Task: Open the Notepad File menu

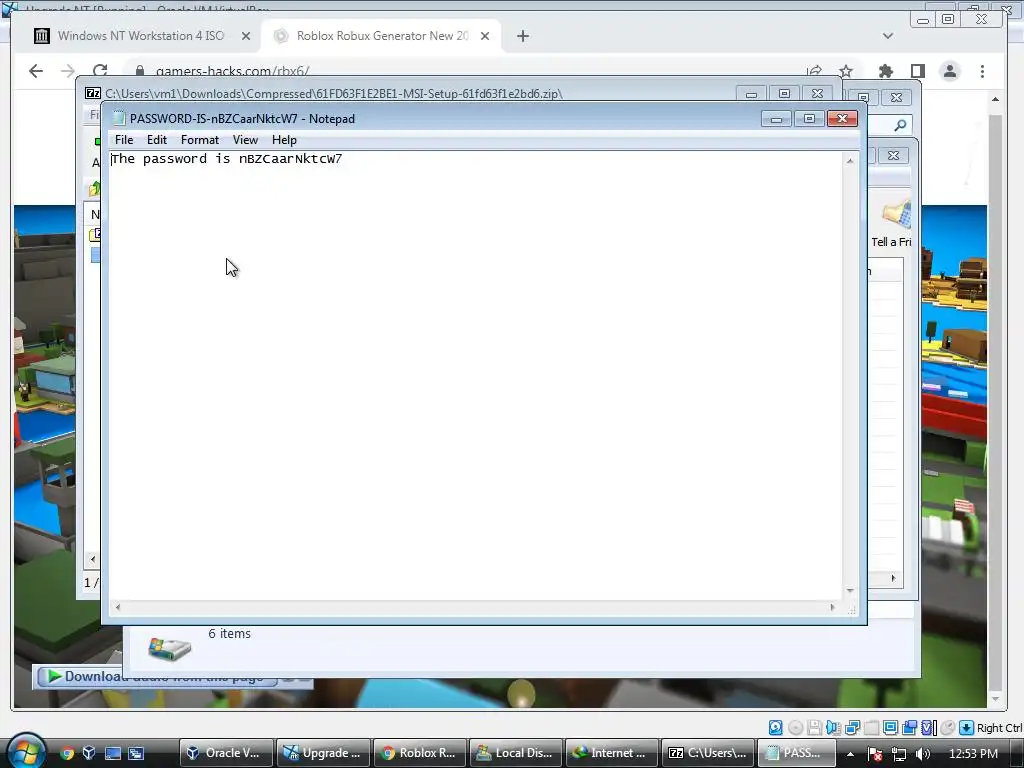Action: (x=124, y=140)
